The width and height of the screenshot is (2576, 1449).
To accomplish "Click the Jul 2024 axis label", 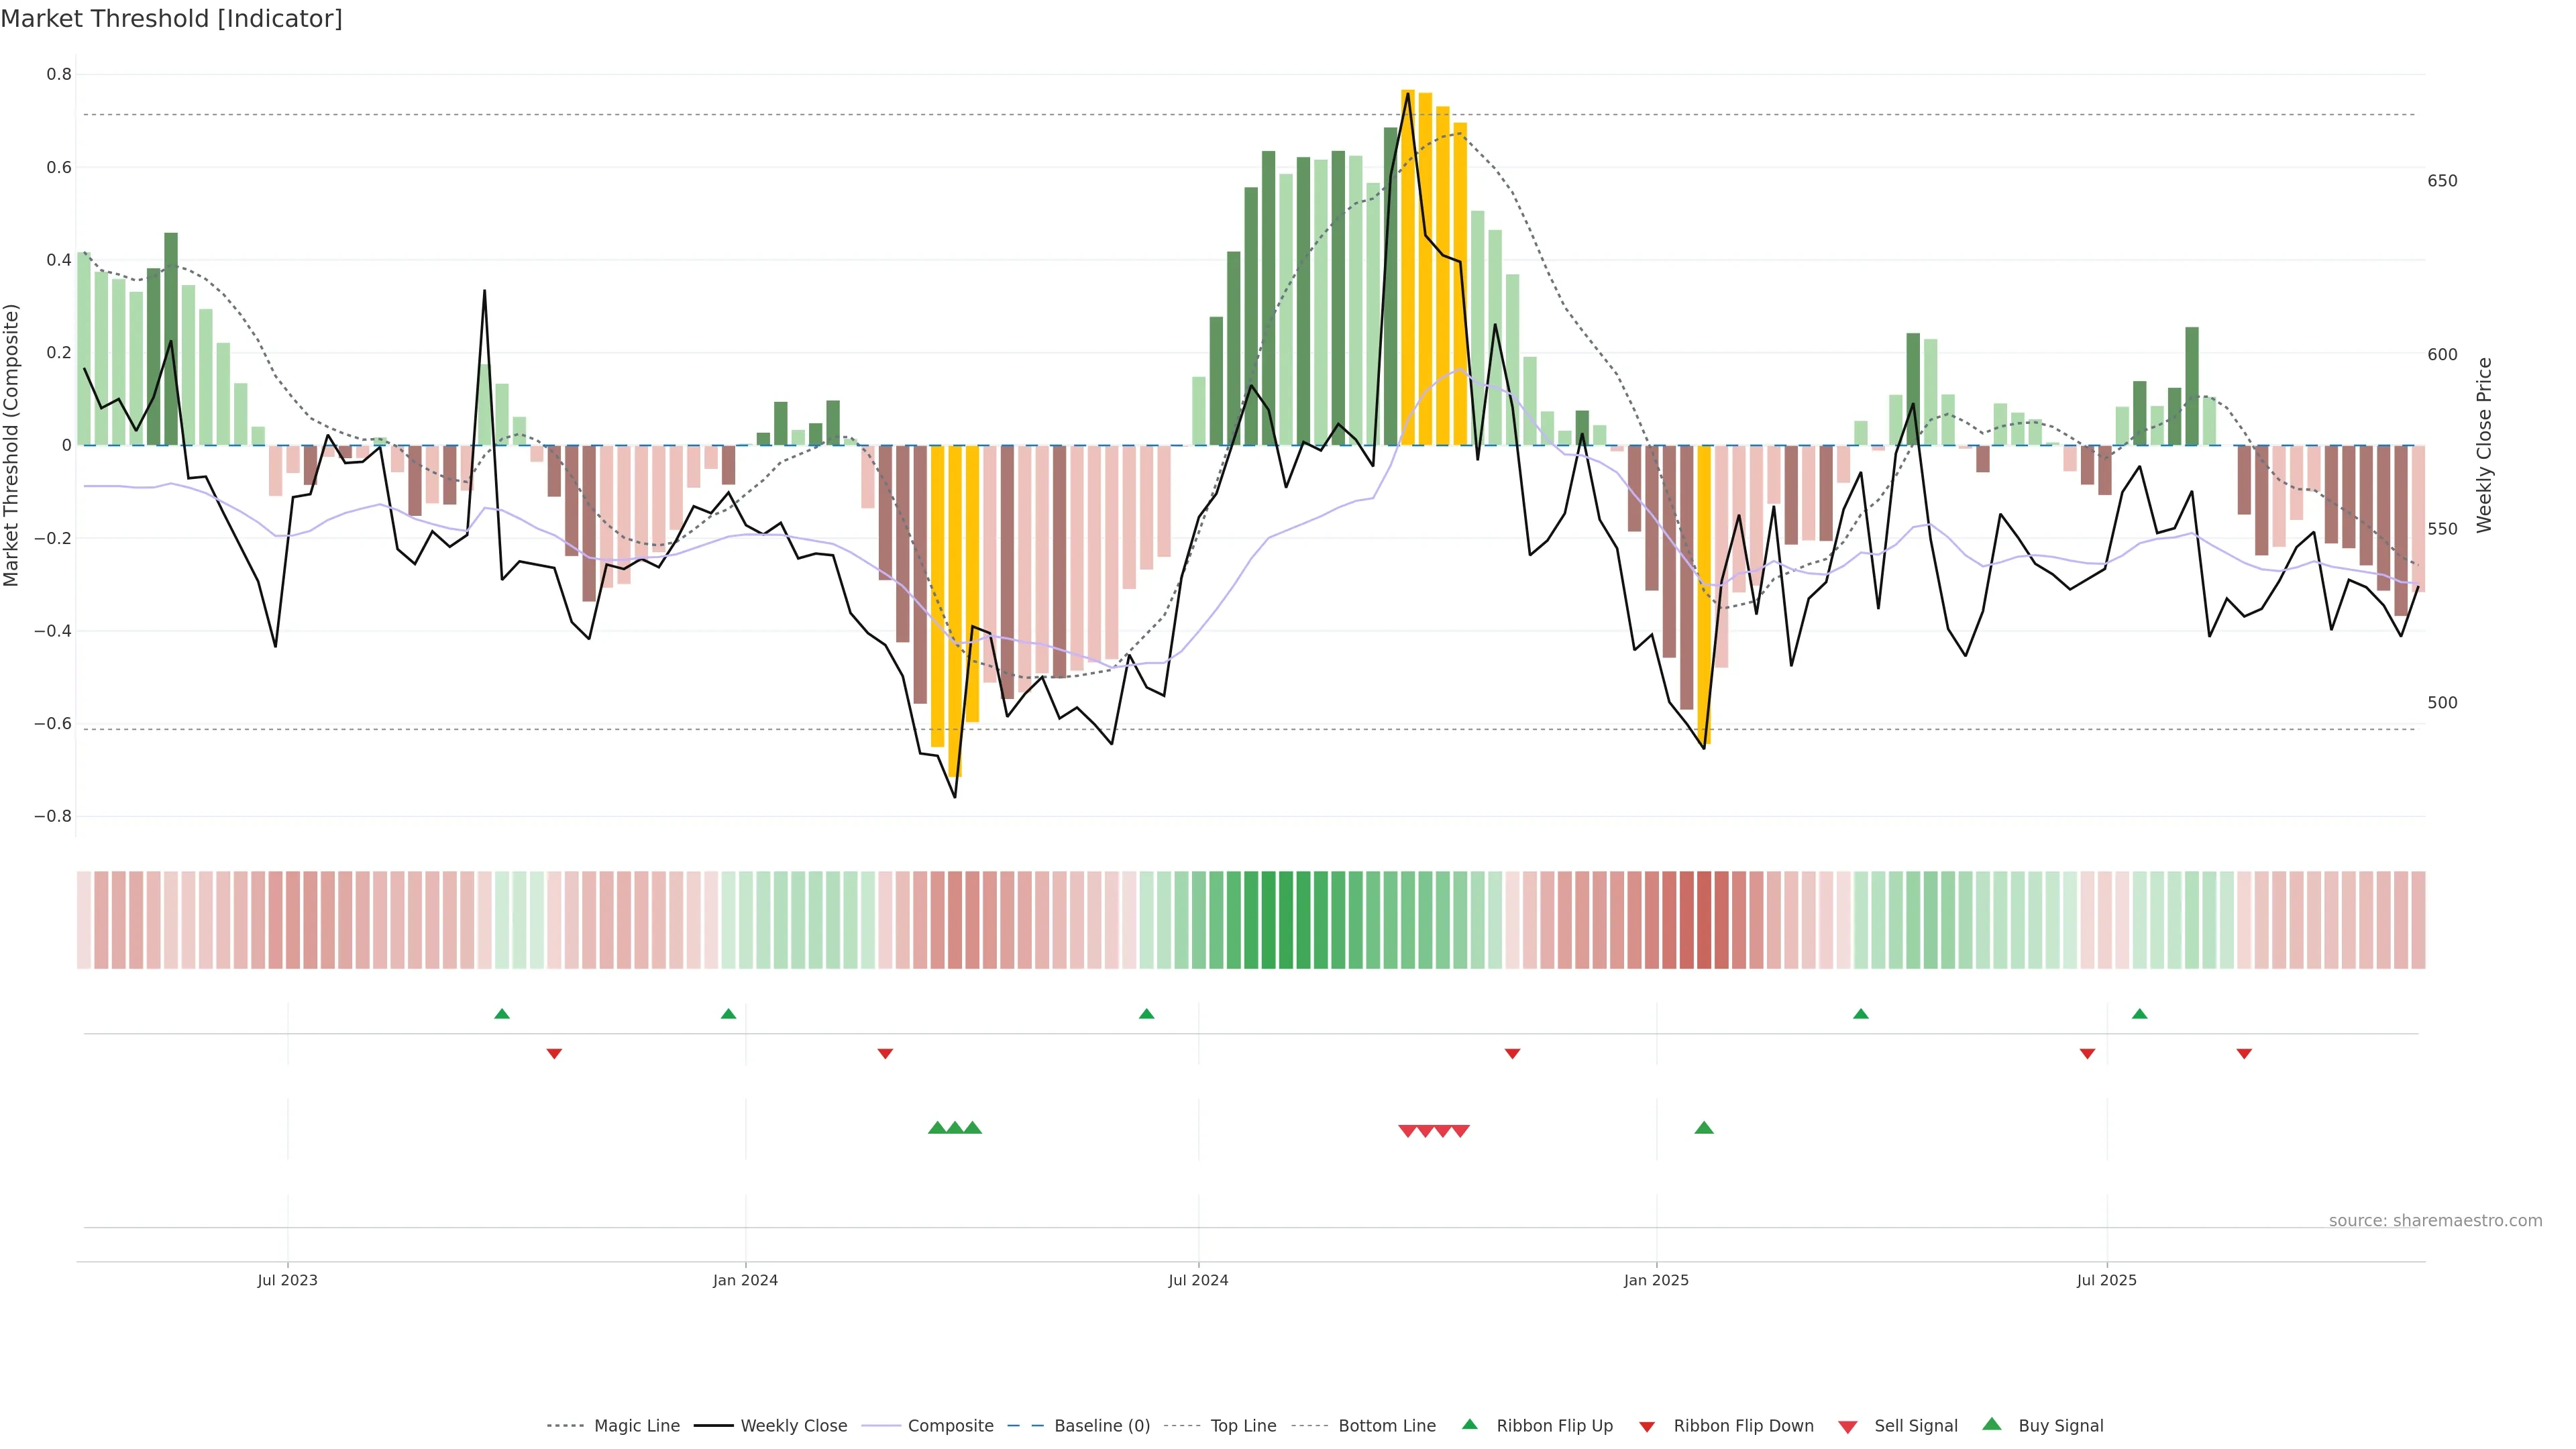I will pyautogui.click(x=1198, y=1280).
